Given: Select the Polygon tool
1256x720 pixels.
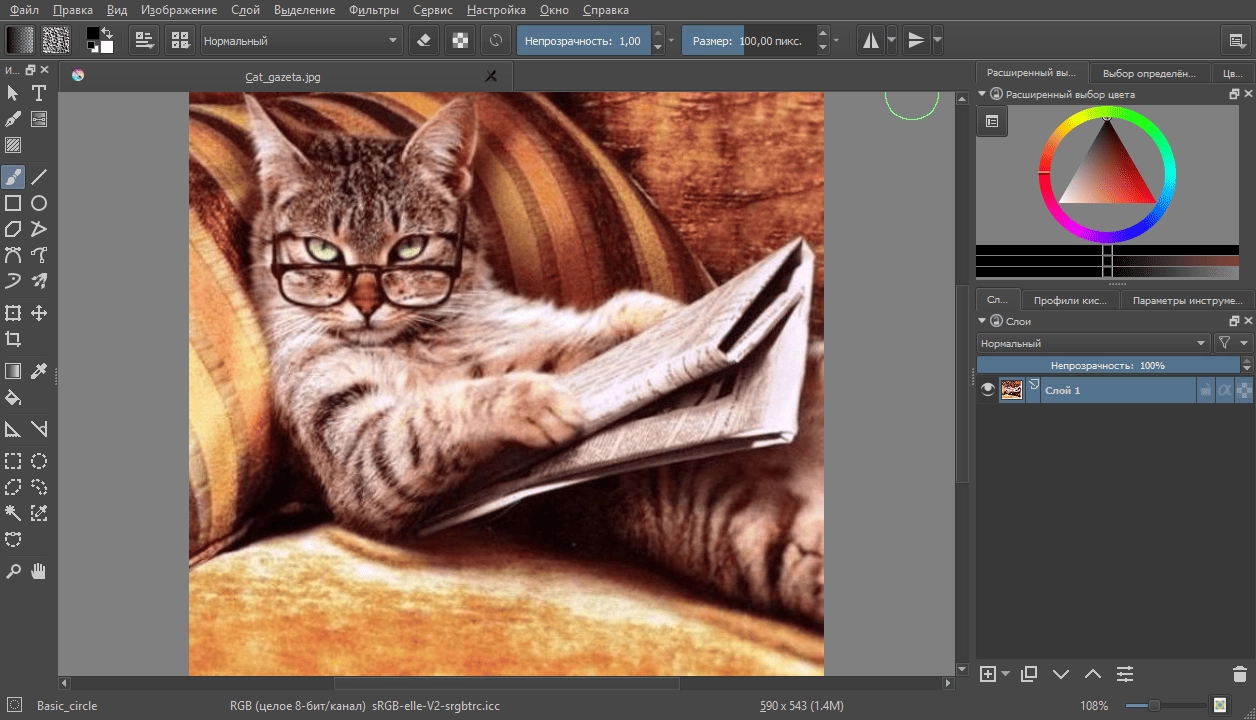Looking at the screenshot, I should click(x=13, y=229).
